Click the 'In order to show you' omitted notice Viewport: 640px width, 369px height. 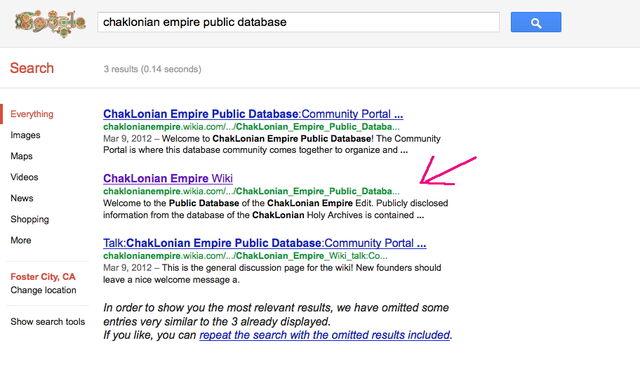pos(278,321)
